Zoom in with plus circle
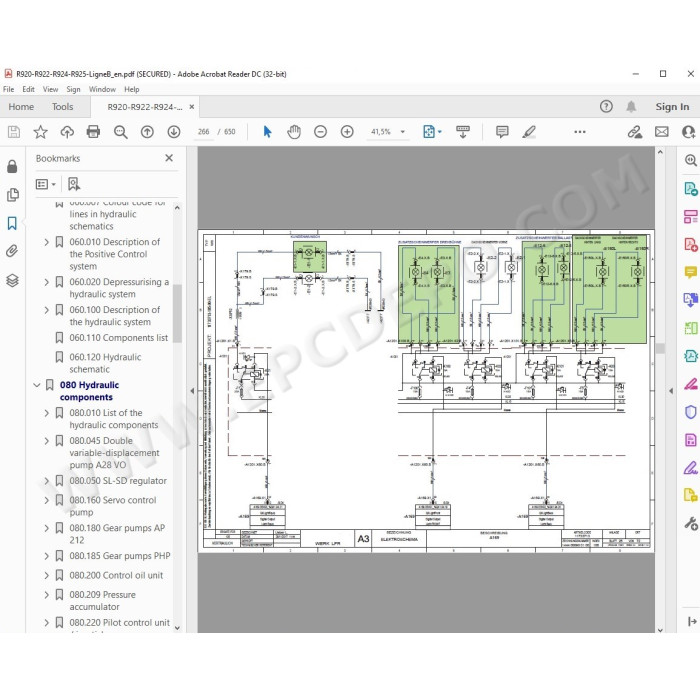 [347, 132]
